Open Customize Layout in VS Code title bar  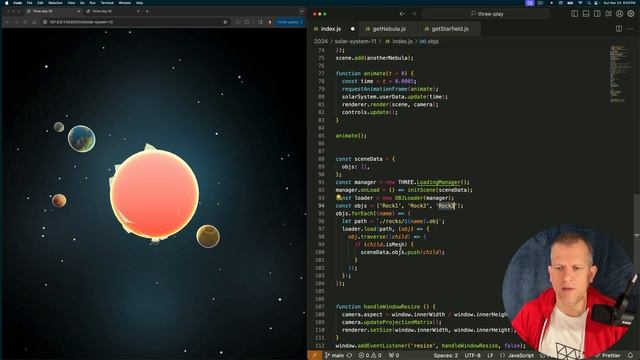pos(608,14)
